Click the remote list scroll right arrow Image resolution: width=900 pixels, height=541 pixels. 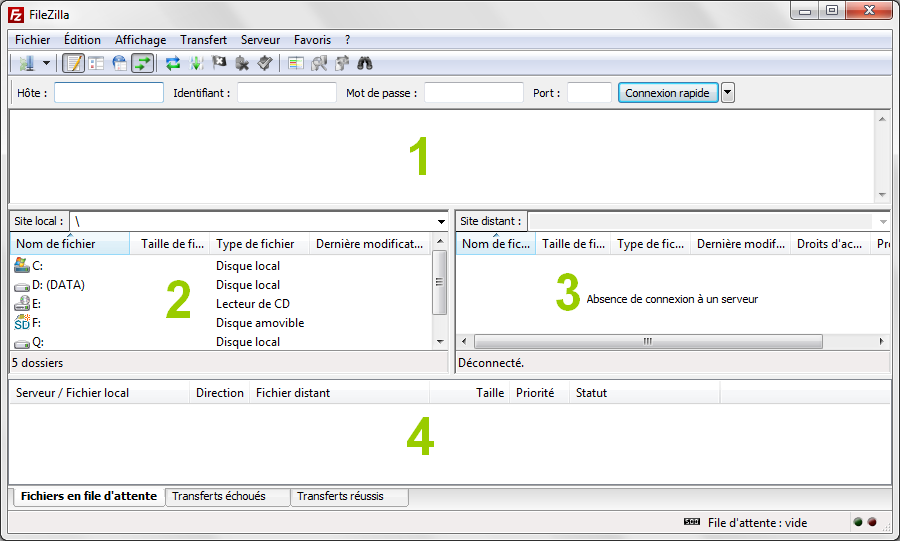(x=882, y=341)
